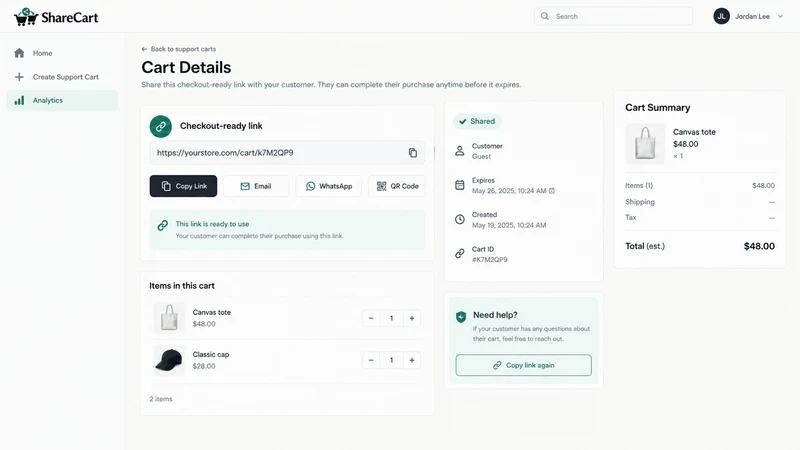Screen dimensions: 800x450
Task: Click the Expires calendar icon
Action: (x=460, y=185)
